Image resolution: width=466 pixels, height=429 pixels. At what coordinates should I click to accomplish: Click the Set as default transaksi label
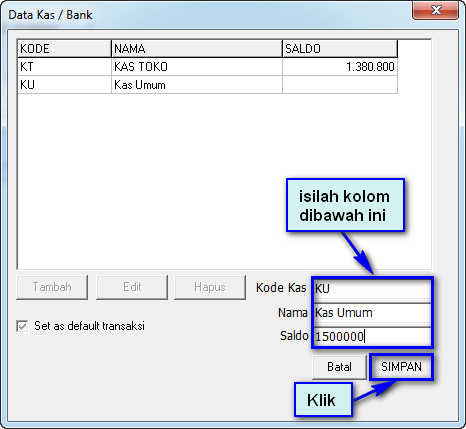(x=89, y=326)
